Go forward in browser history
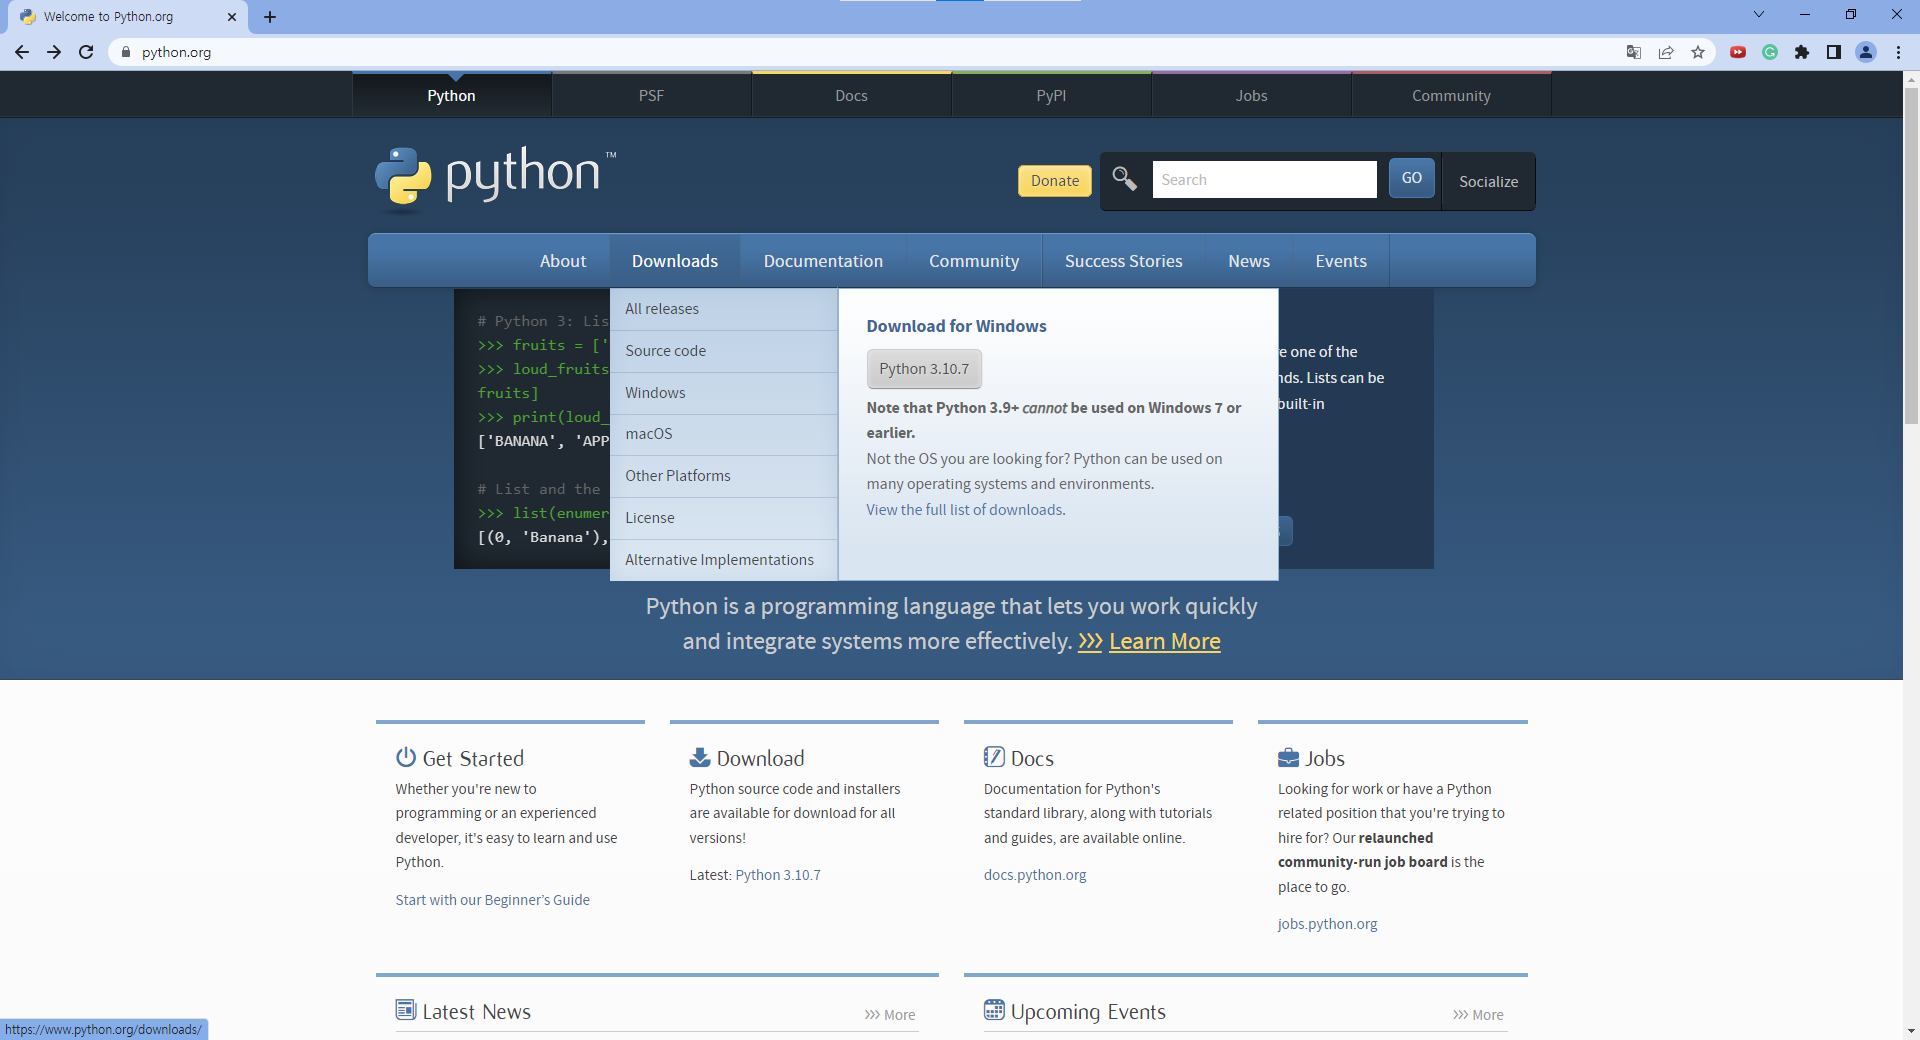 (x=54, y=52)
